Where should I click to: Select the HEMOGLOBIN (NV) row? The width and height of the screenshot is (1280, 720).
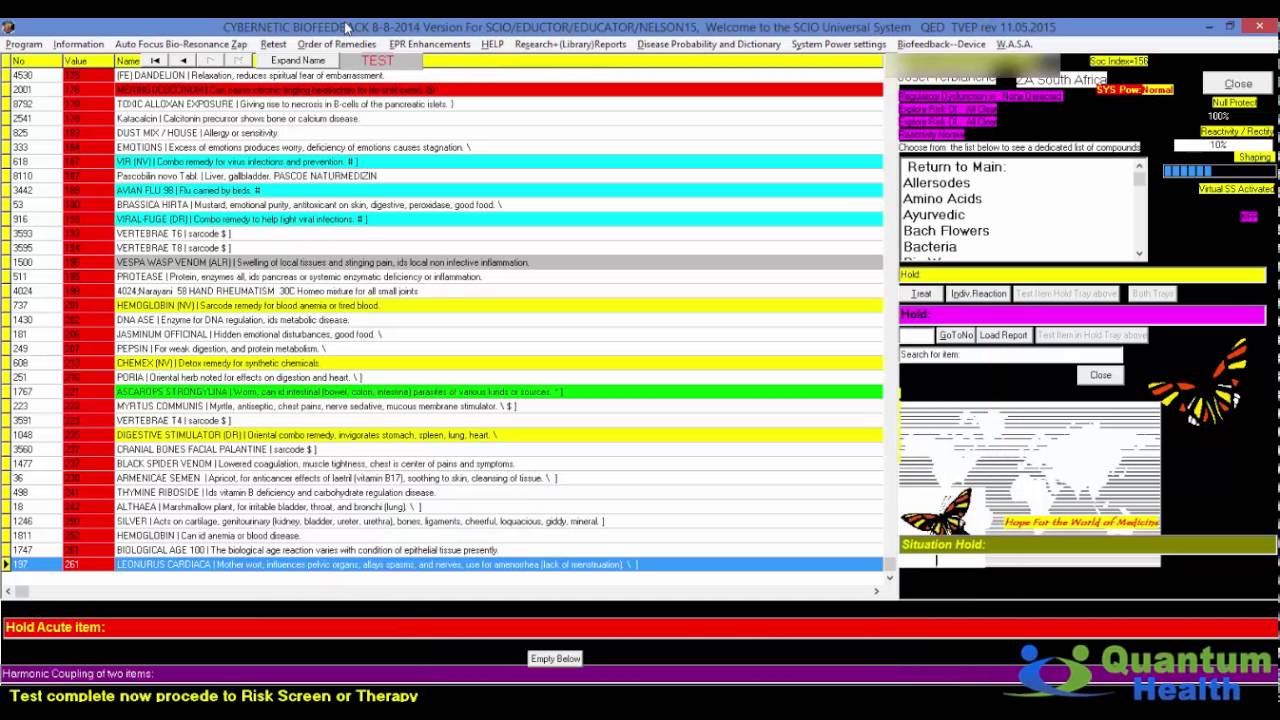pyautogui.click(x=442, y=306)
